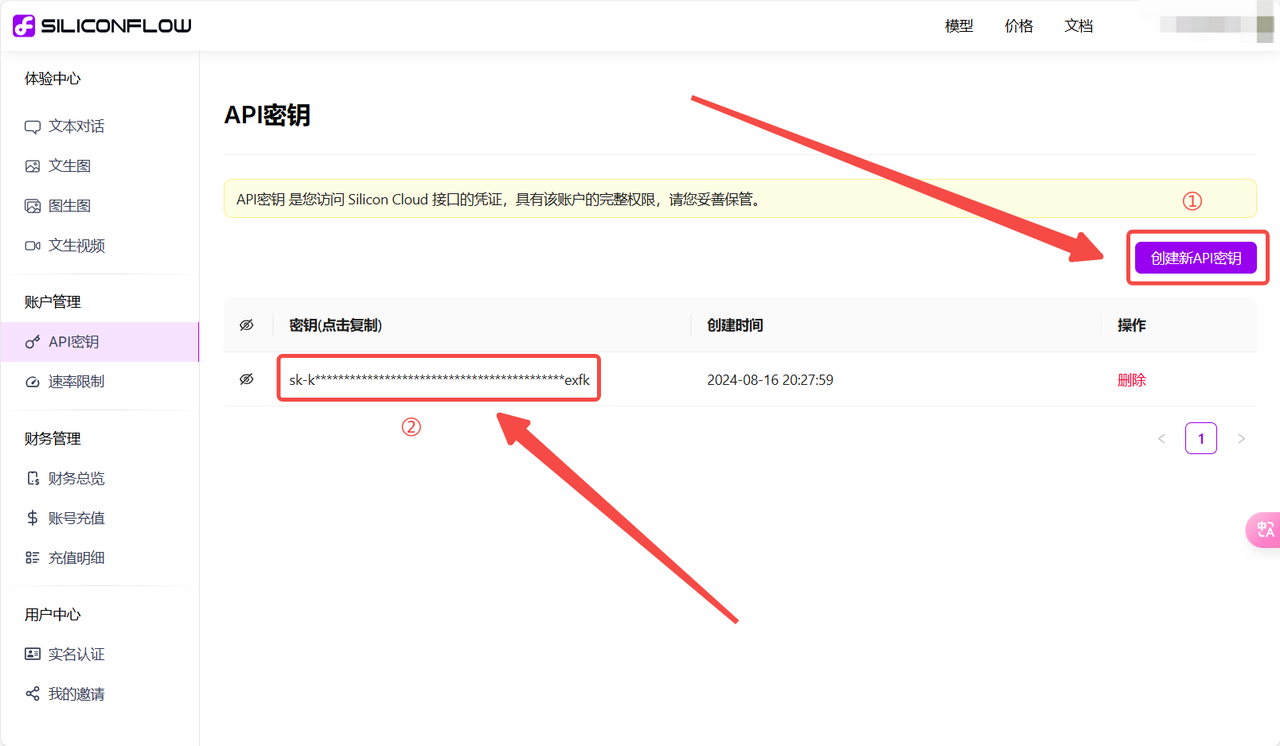Viewport: 1280px width, 746px height.
Task: Click the gauge icon beside 速率限制
Action: (x=32, y=382)
